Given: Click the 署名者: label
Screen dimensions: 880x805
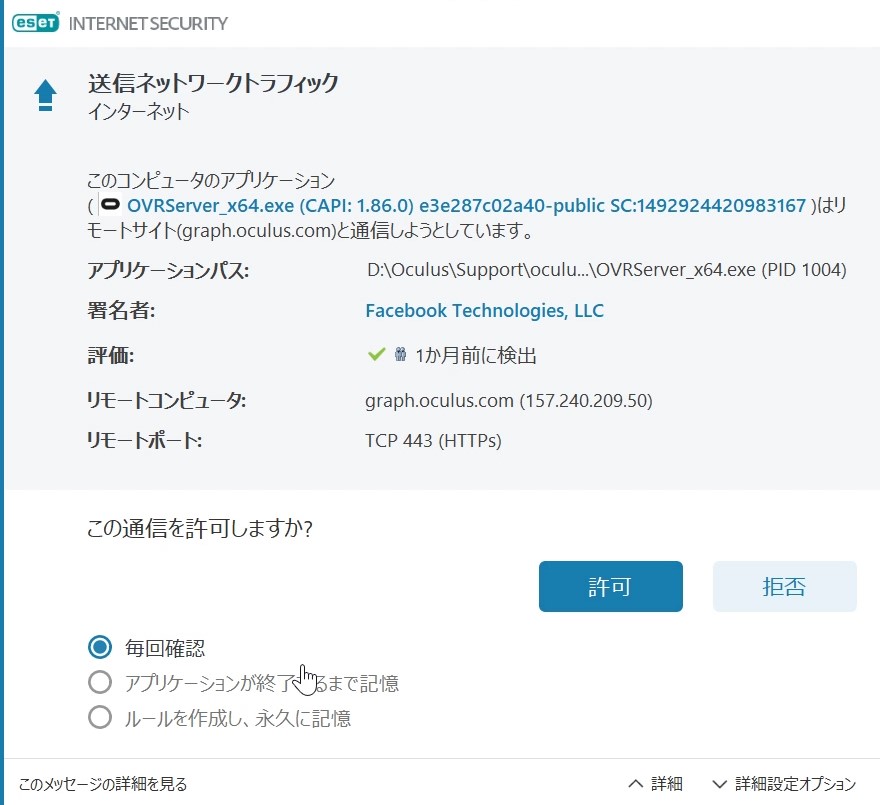Looking at the screenshot, I should pyautogui.click(x=121, y=310).
